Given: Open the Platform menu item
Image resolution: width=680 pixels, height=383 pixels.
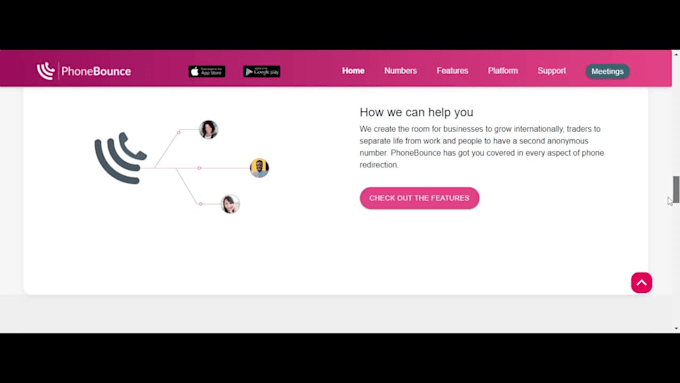Looking at the screenshot, I should pyautogui.click(x=503, y=71).
